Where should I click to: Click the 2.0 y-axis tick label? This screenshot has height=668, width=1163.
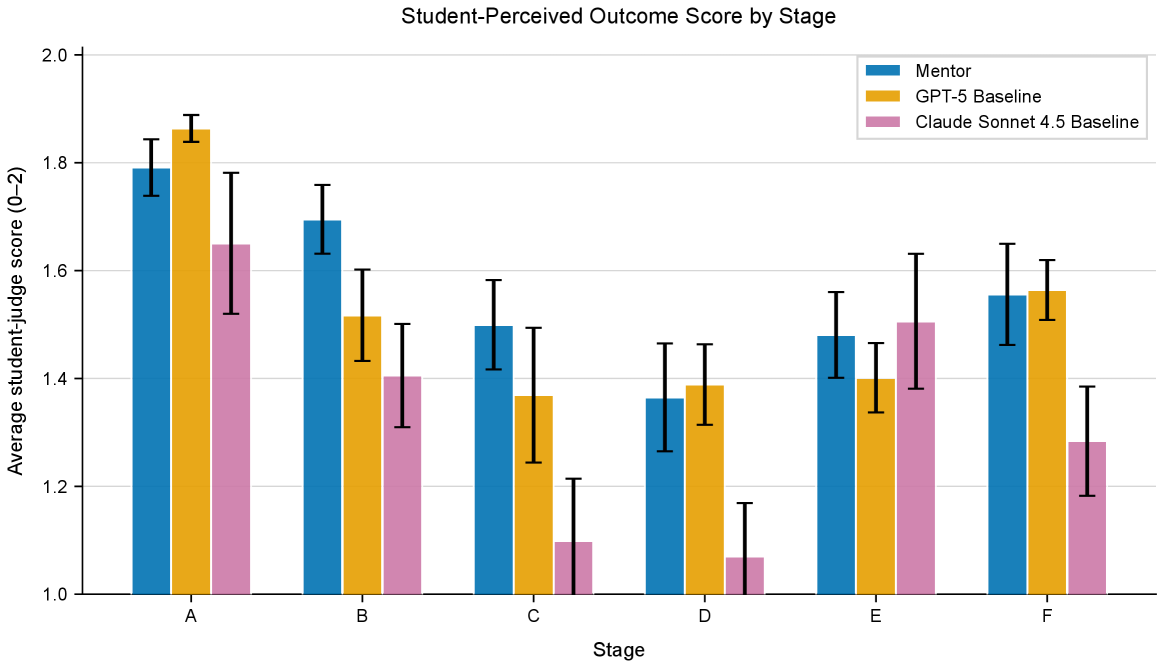(x=56, y=55)
